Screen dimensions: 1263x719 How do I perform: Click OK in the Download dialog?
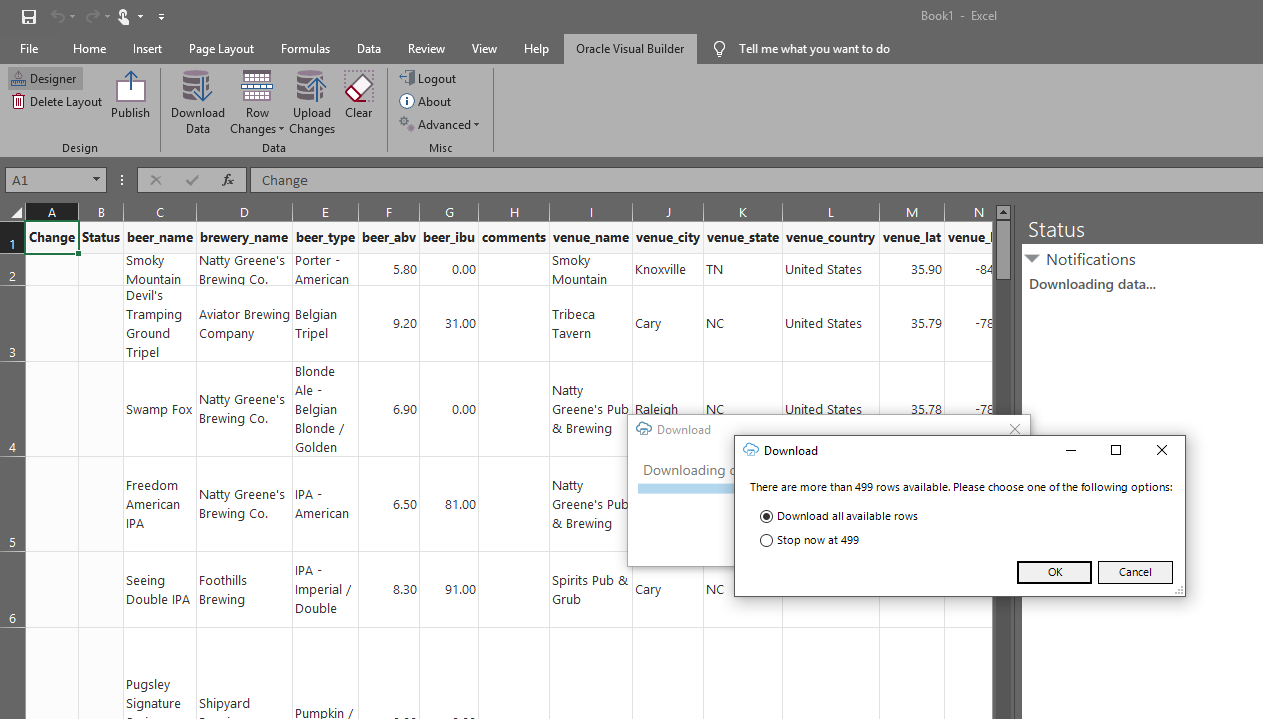point(1054,572)
